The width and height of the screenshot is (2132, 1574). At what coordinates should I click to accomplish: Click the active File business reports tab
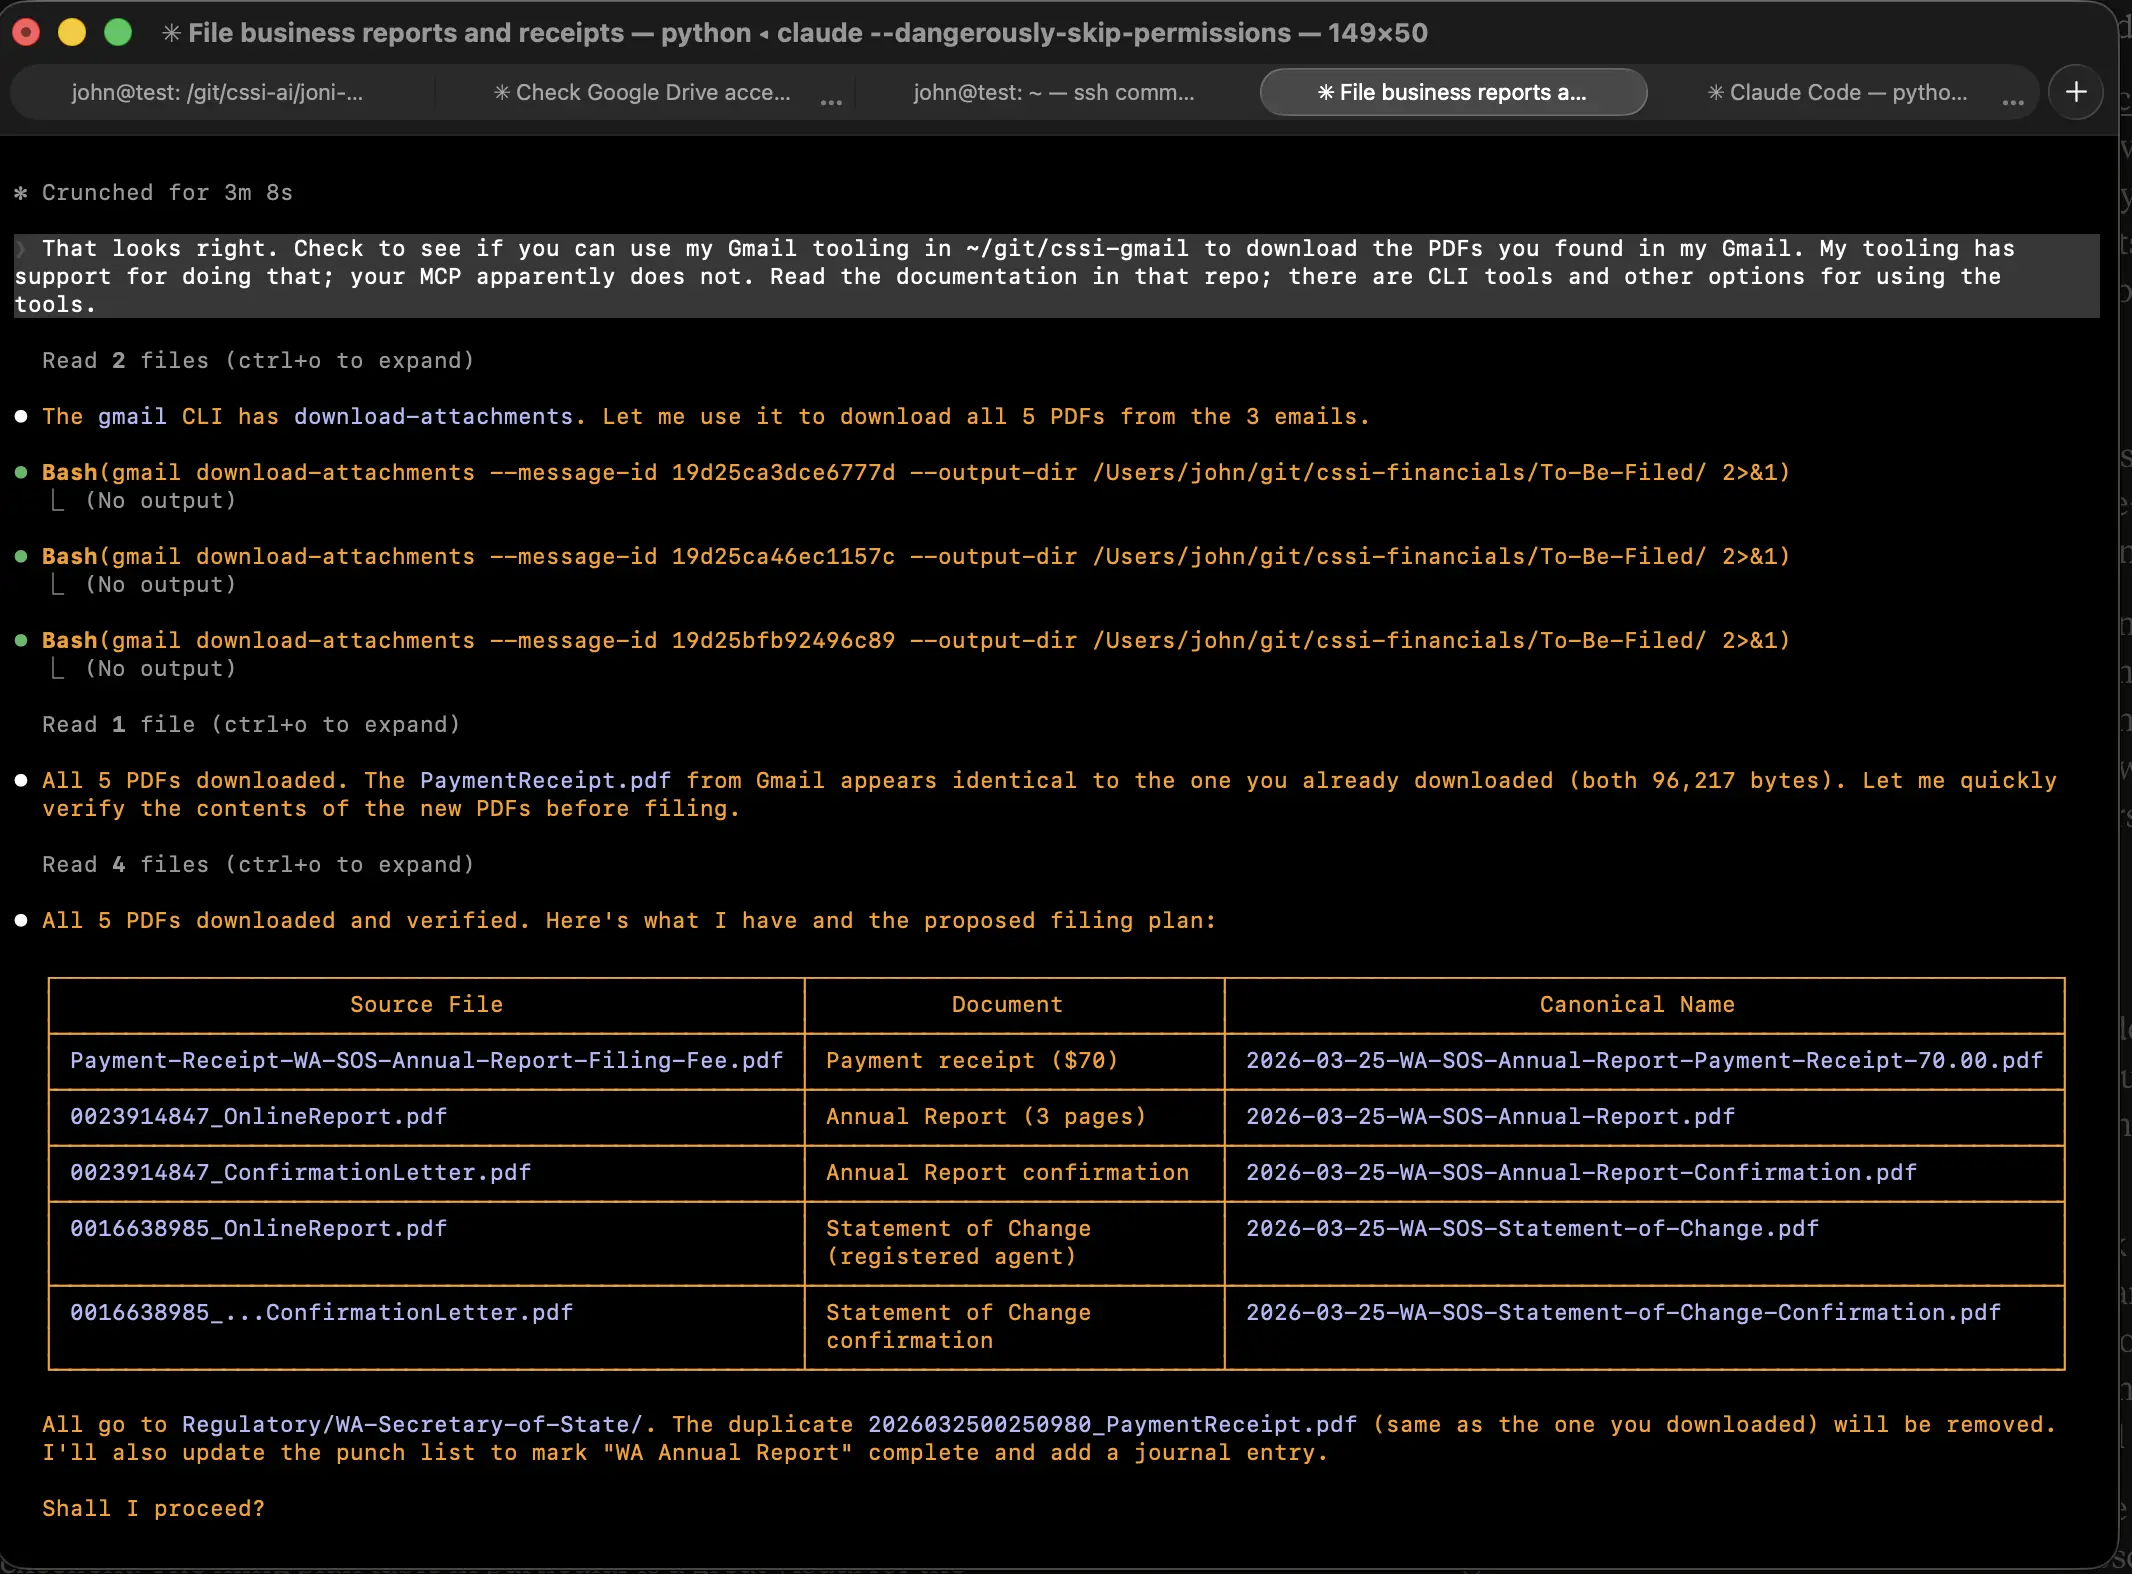[1452, 92]
